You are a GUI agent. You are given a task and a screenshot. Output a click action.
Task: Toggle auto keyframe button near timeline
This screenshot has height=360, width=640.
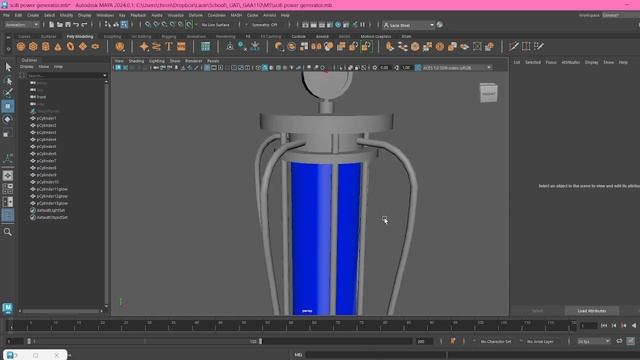click(453, 341)
